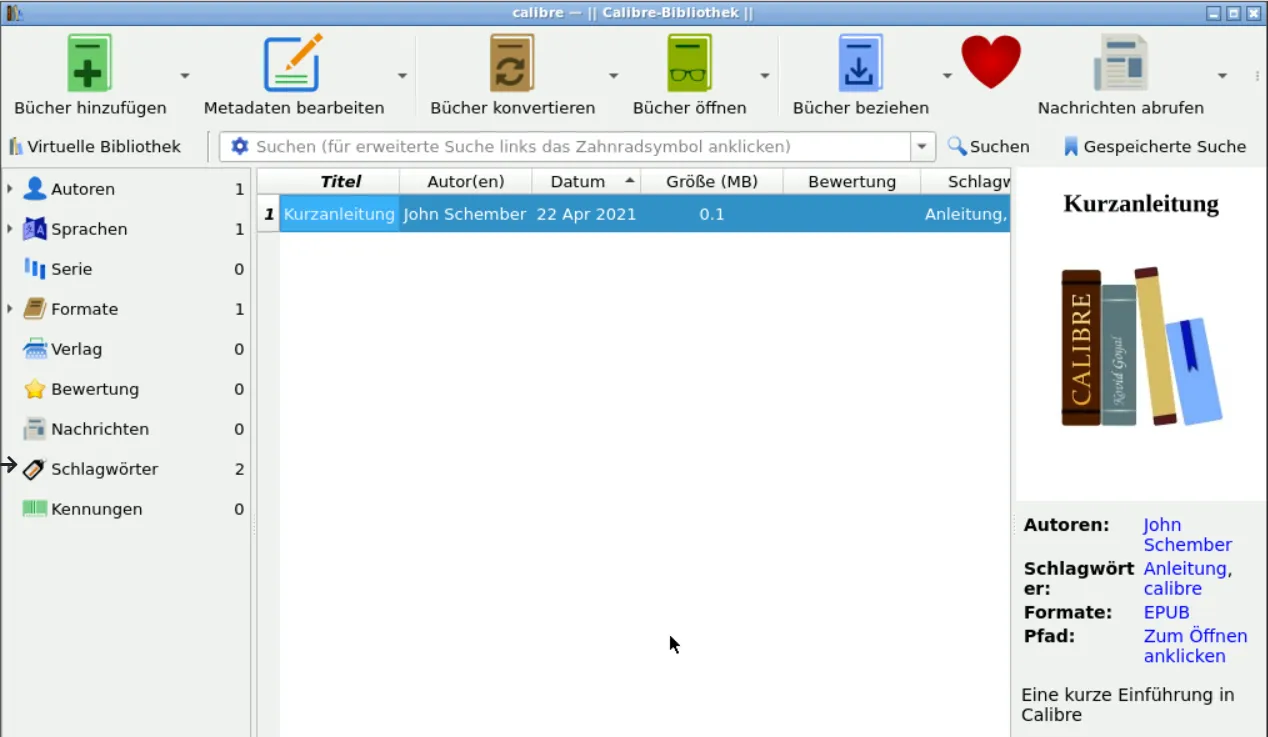Expand the Sprachen tree node
The width and height of the screenshot is (1268, 737).
click(x=9, y=228)
